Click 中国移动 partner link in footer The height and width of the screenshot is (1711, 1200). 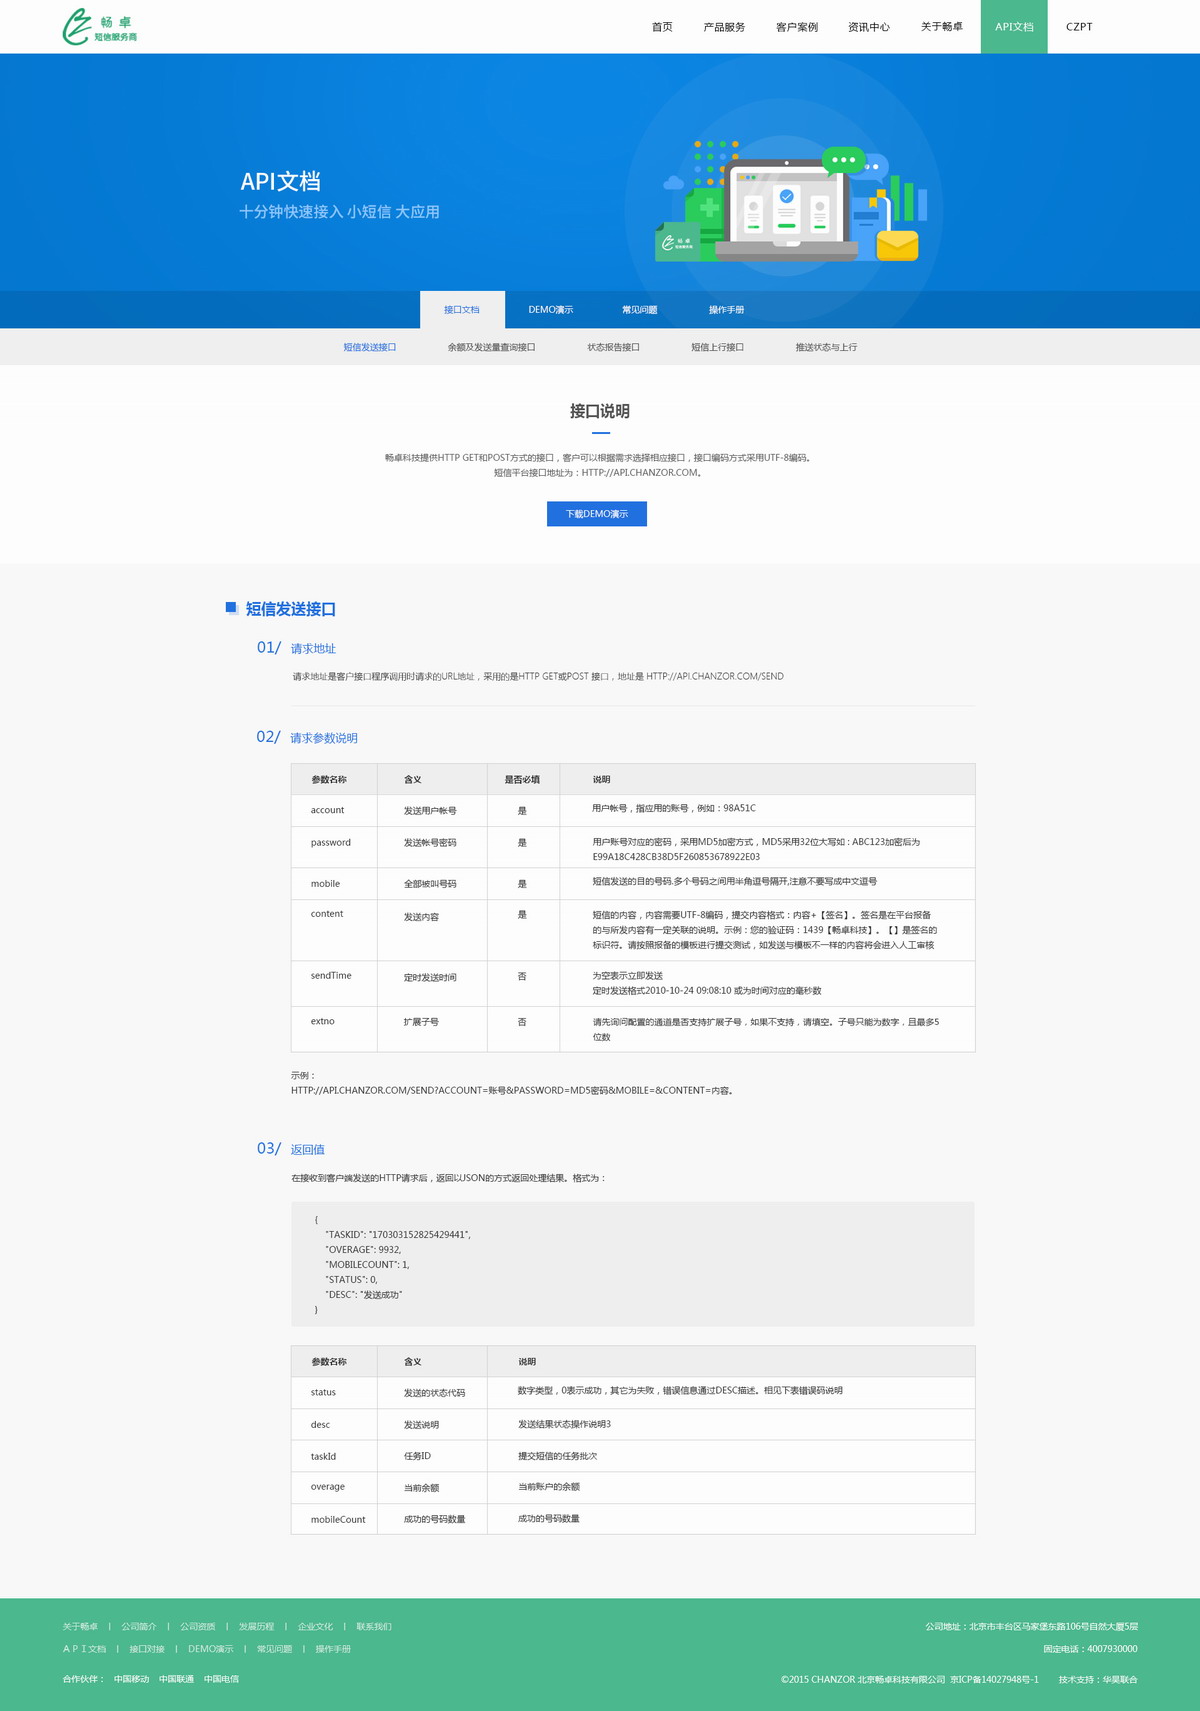point(131,1679)
